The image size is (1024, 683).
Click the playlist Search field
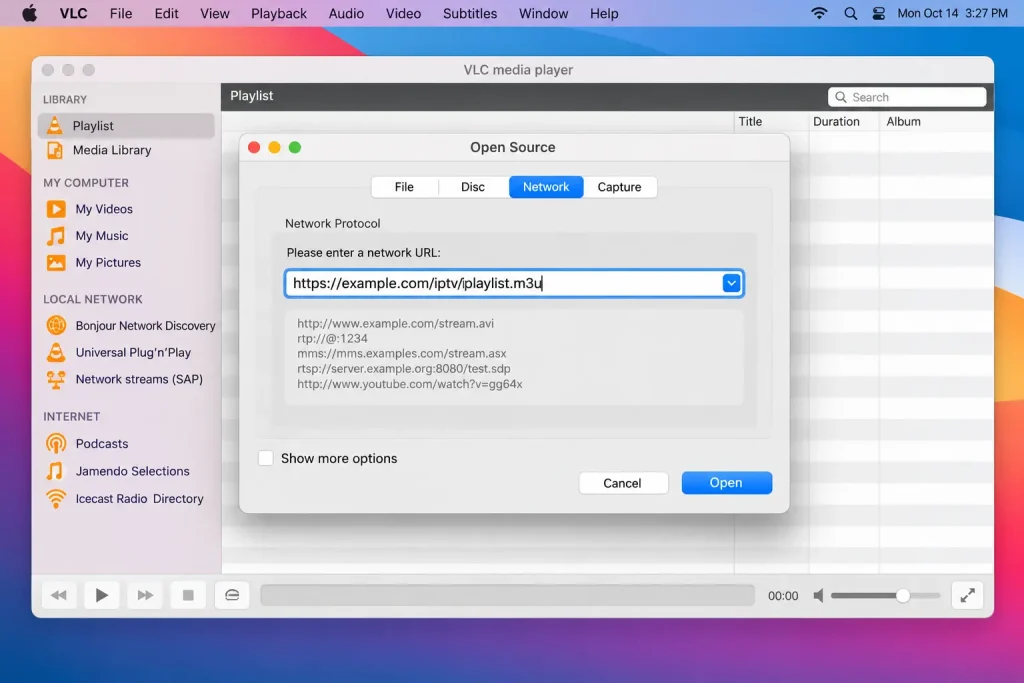click(907, 97)
